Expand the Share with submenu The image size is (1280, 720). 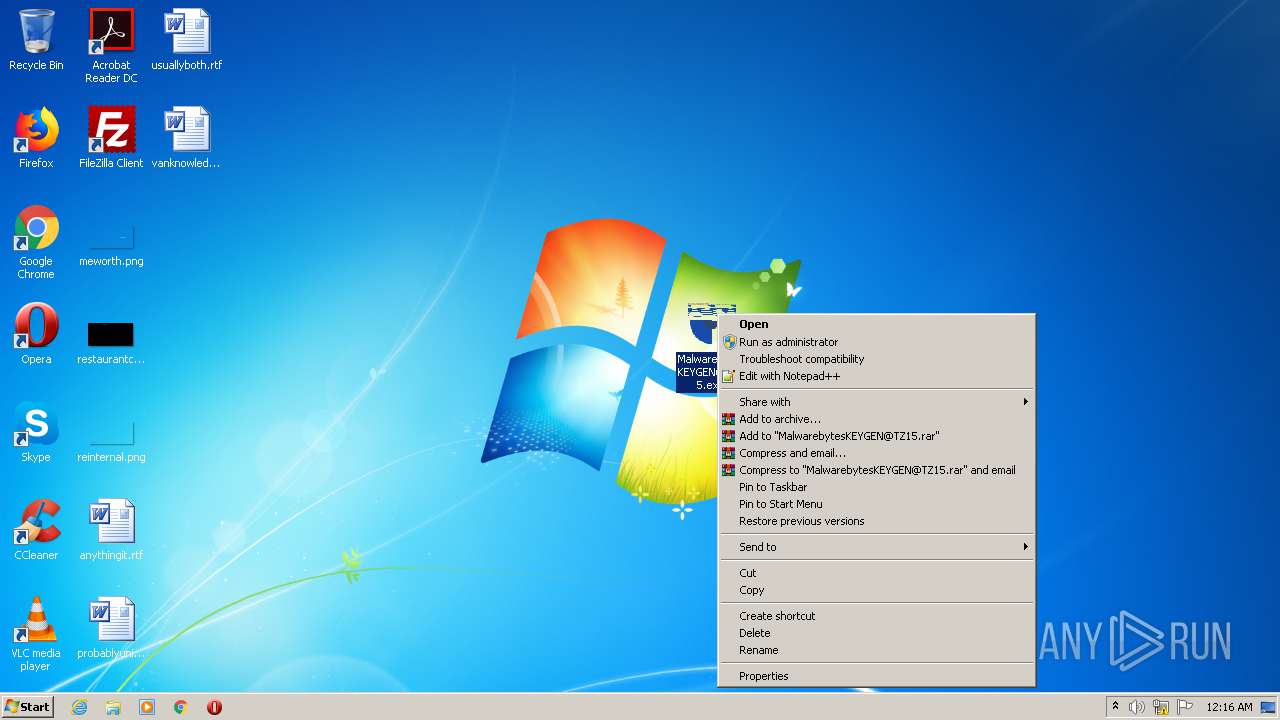point(877,402)
